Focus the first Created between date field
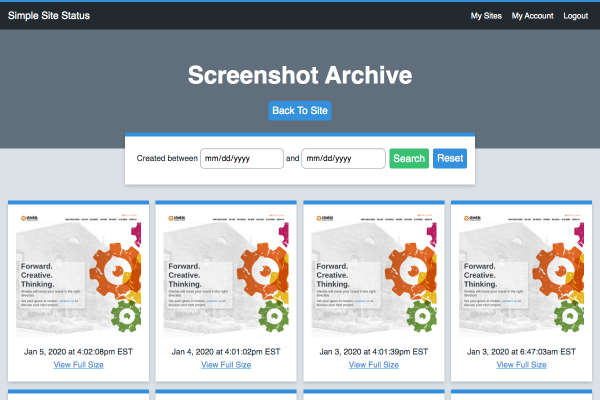 pyautogui.click(x=242, y=158)
